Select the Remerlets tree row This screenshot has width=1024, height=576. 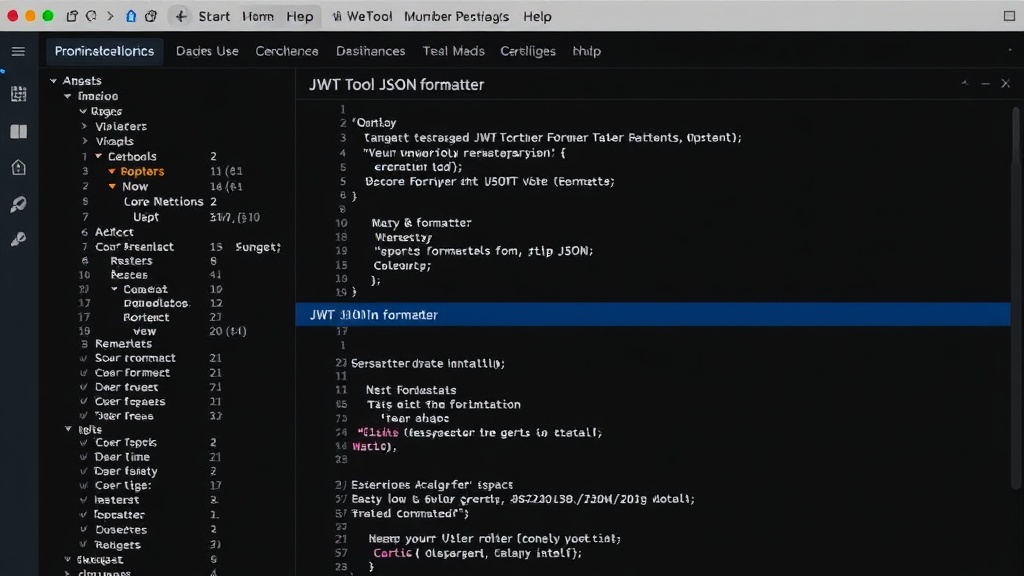click(123, 344)
